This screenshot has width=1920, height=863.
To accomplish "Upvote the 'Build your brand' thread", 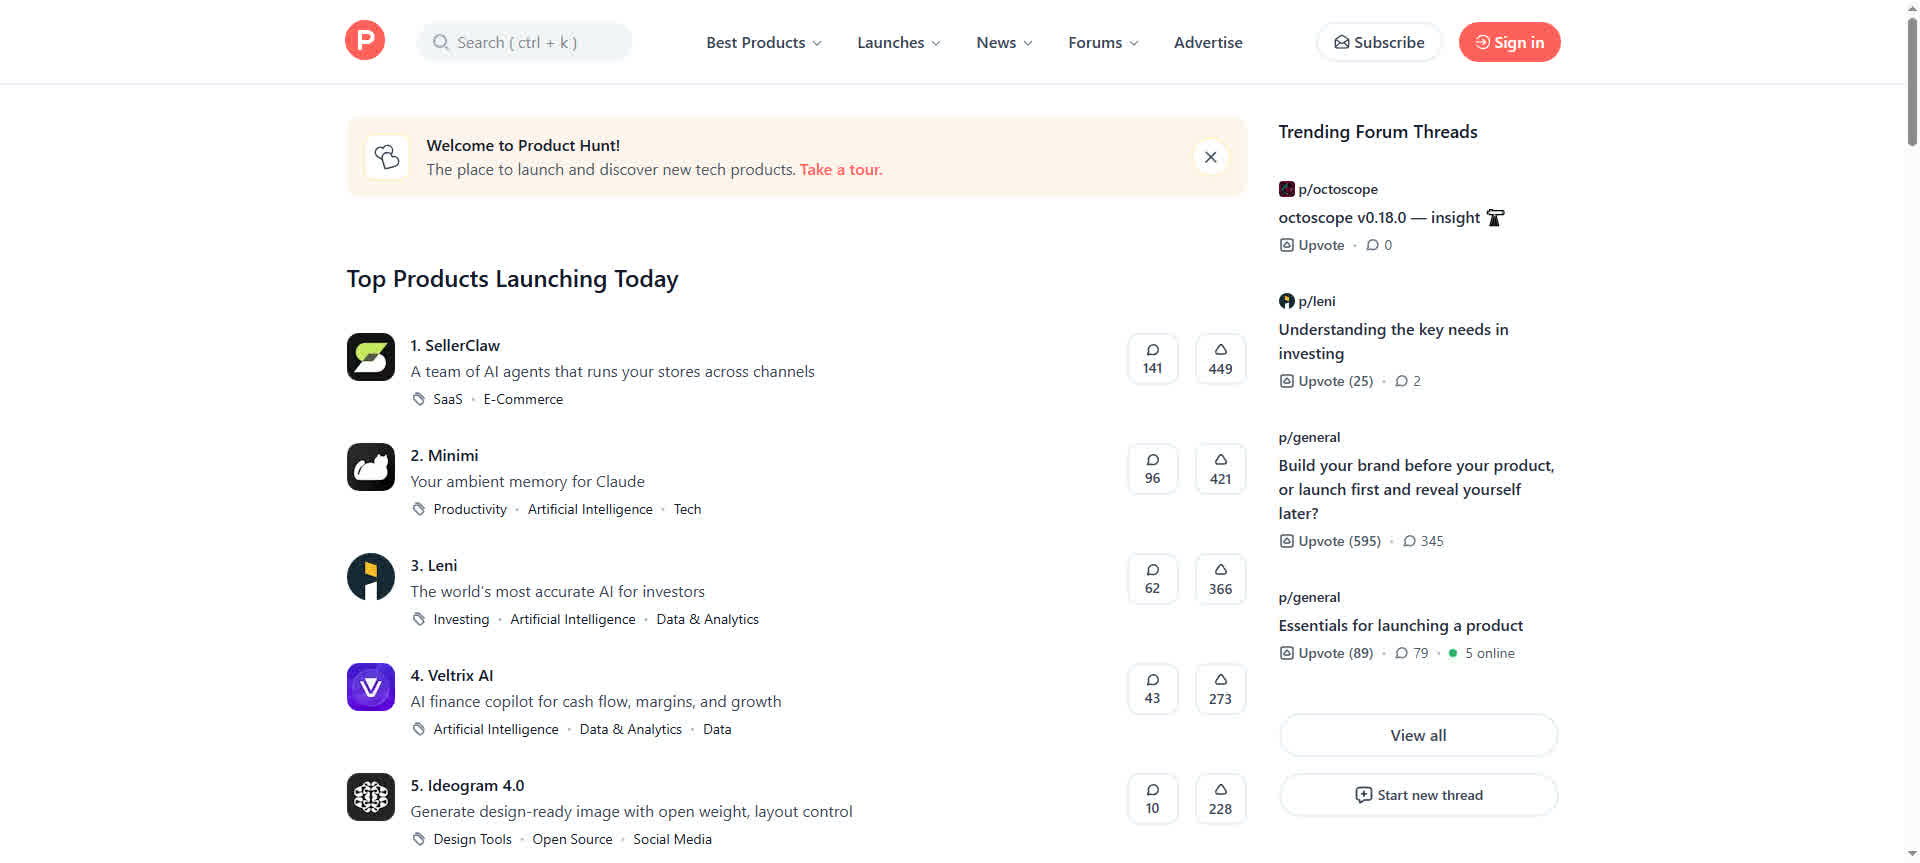I will tap(1330, 541).
